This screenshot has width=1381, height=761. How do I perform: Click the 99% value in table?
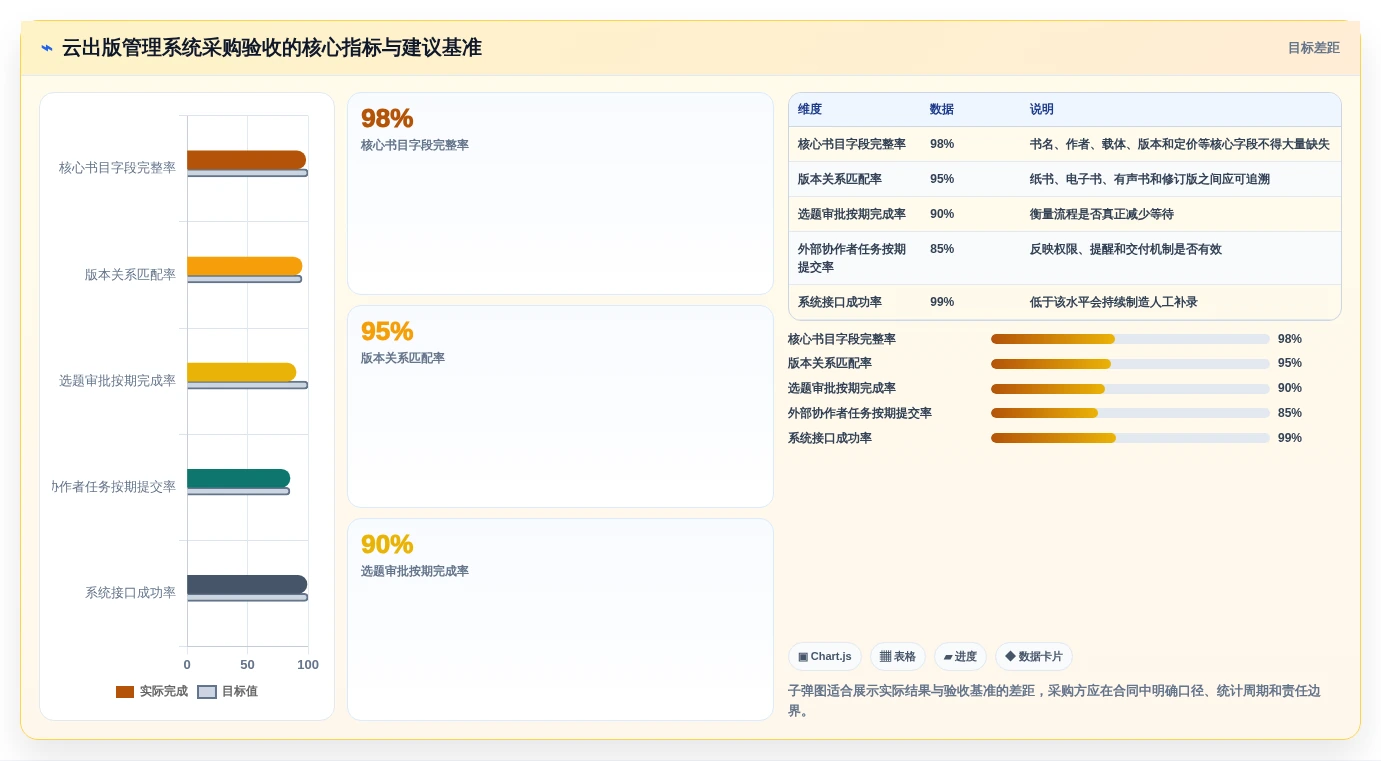coord(942,303)
